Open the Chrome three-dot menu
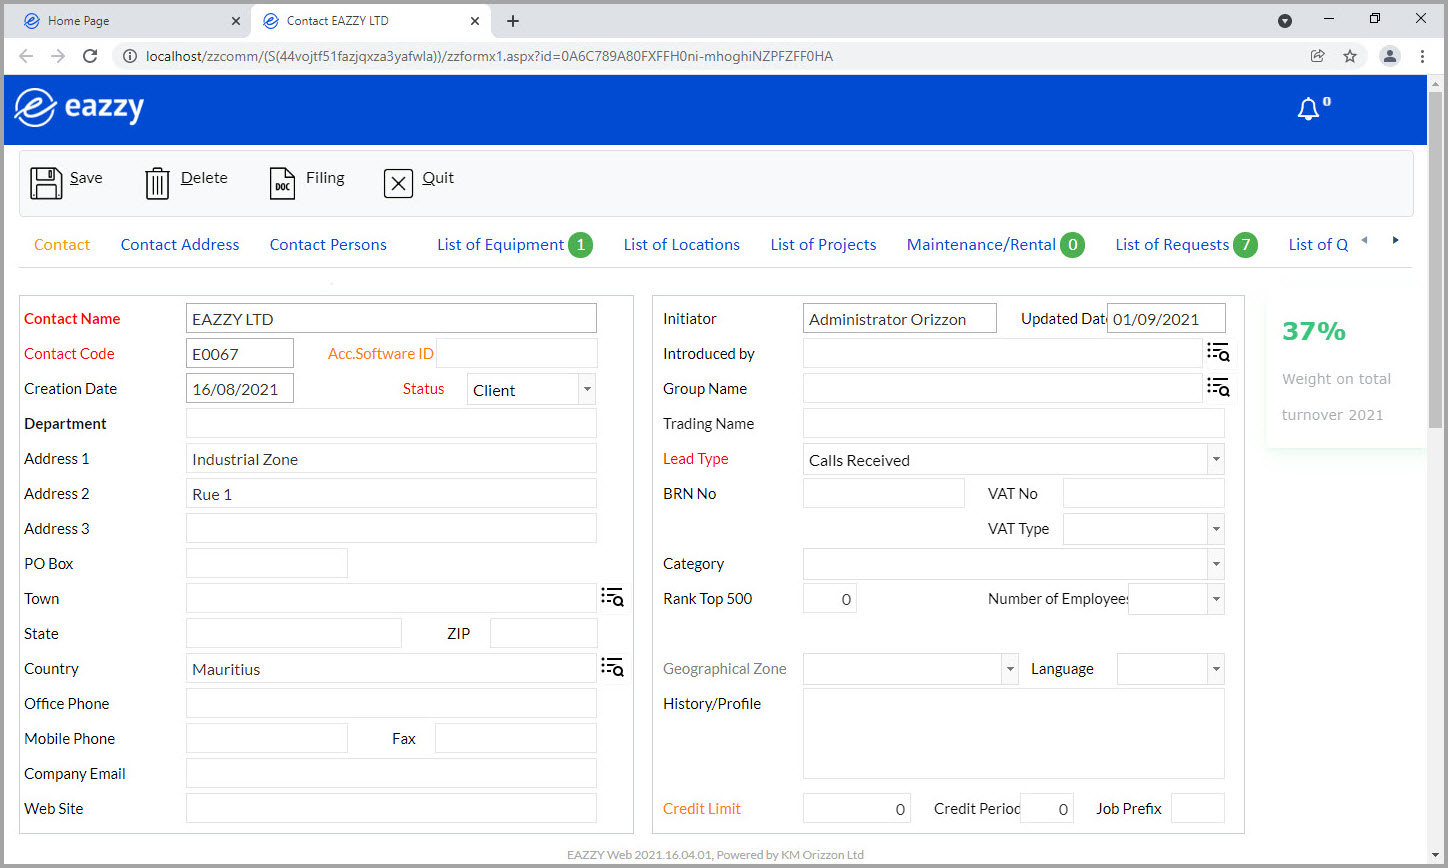The width and height of the screenshot is (1448, 868). click(x=1422, y=56)
